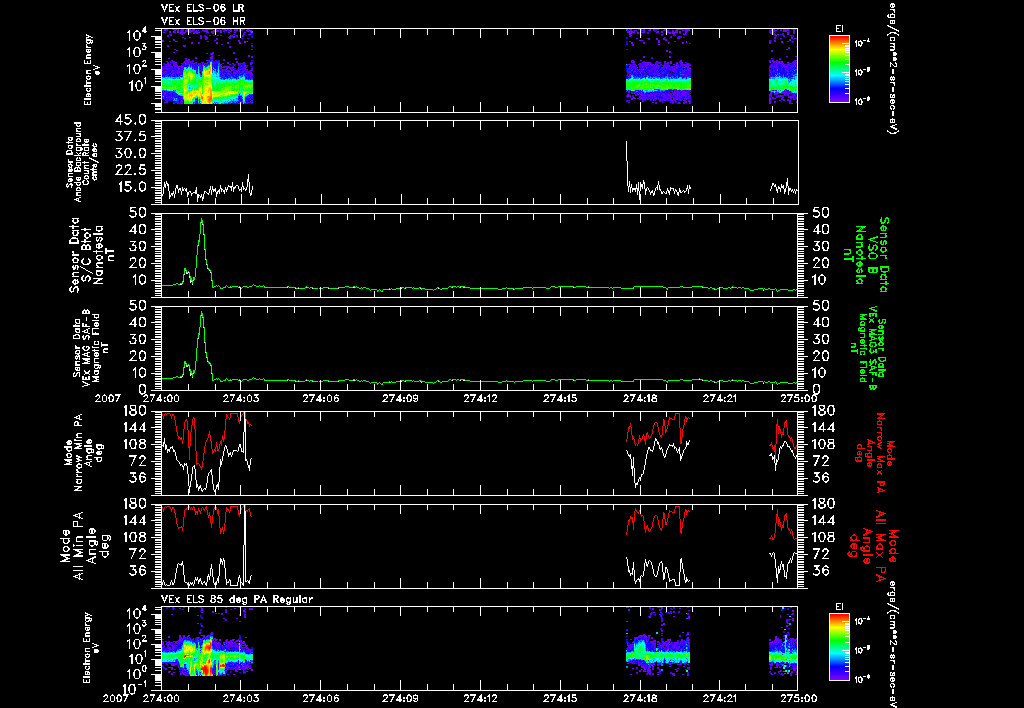Click the '22.5' tick on count rate axis
Screen dimensions: 1024x708
click(x=133, y=170)
